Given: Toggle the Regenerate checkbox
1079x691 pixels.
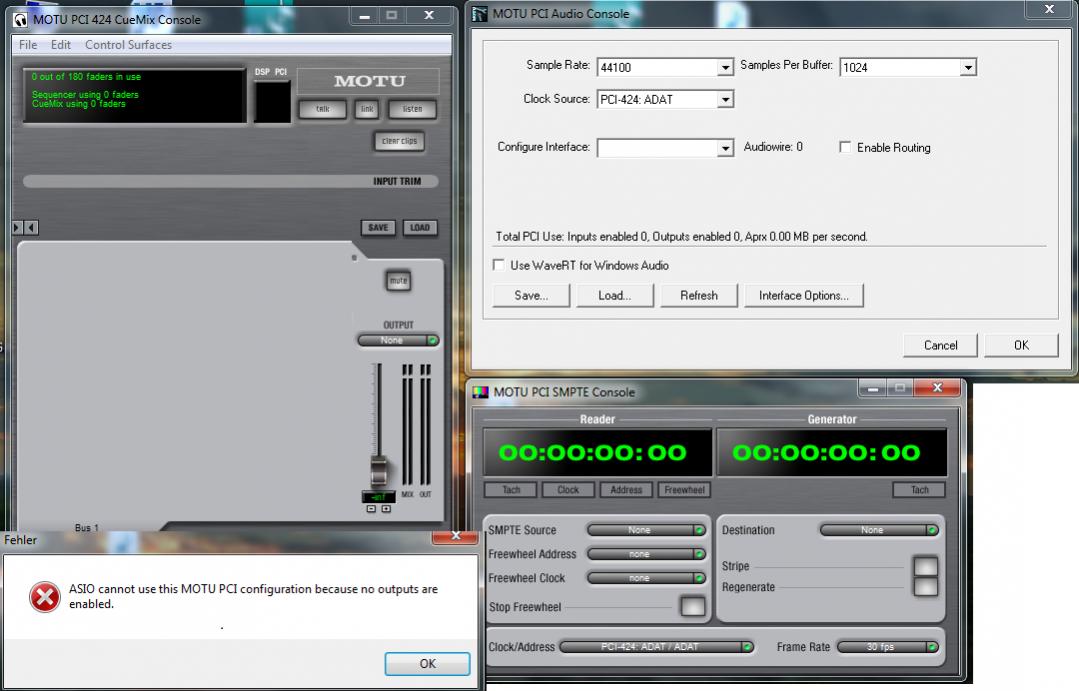Looking at the screenshot, I should point(926,587).
